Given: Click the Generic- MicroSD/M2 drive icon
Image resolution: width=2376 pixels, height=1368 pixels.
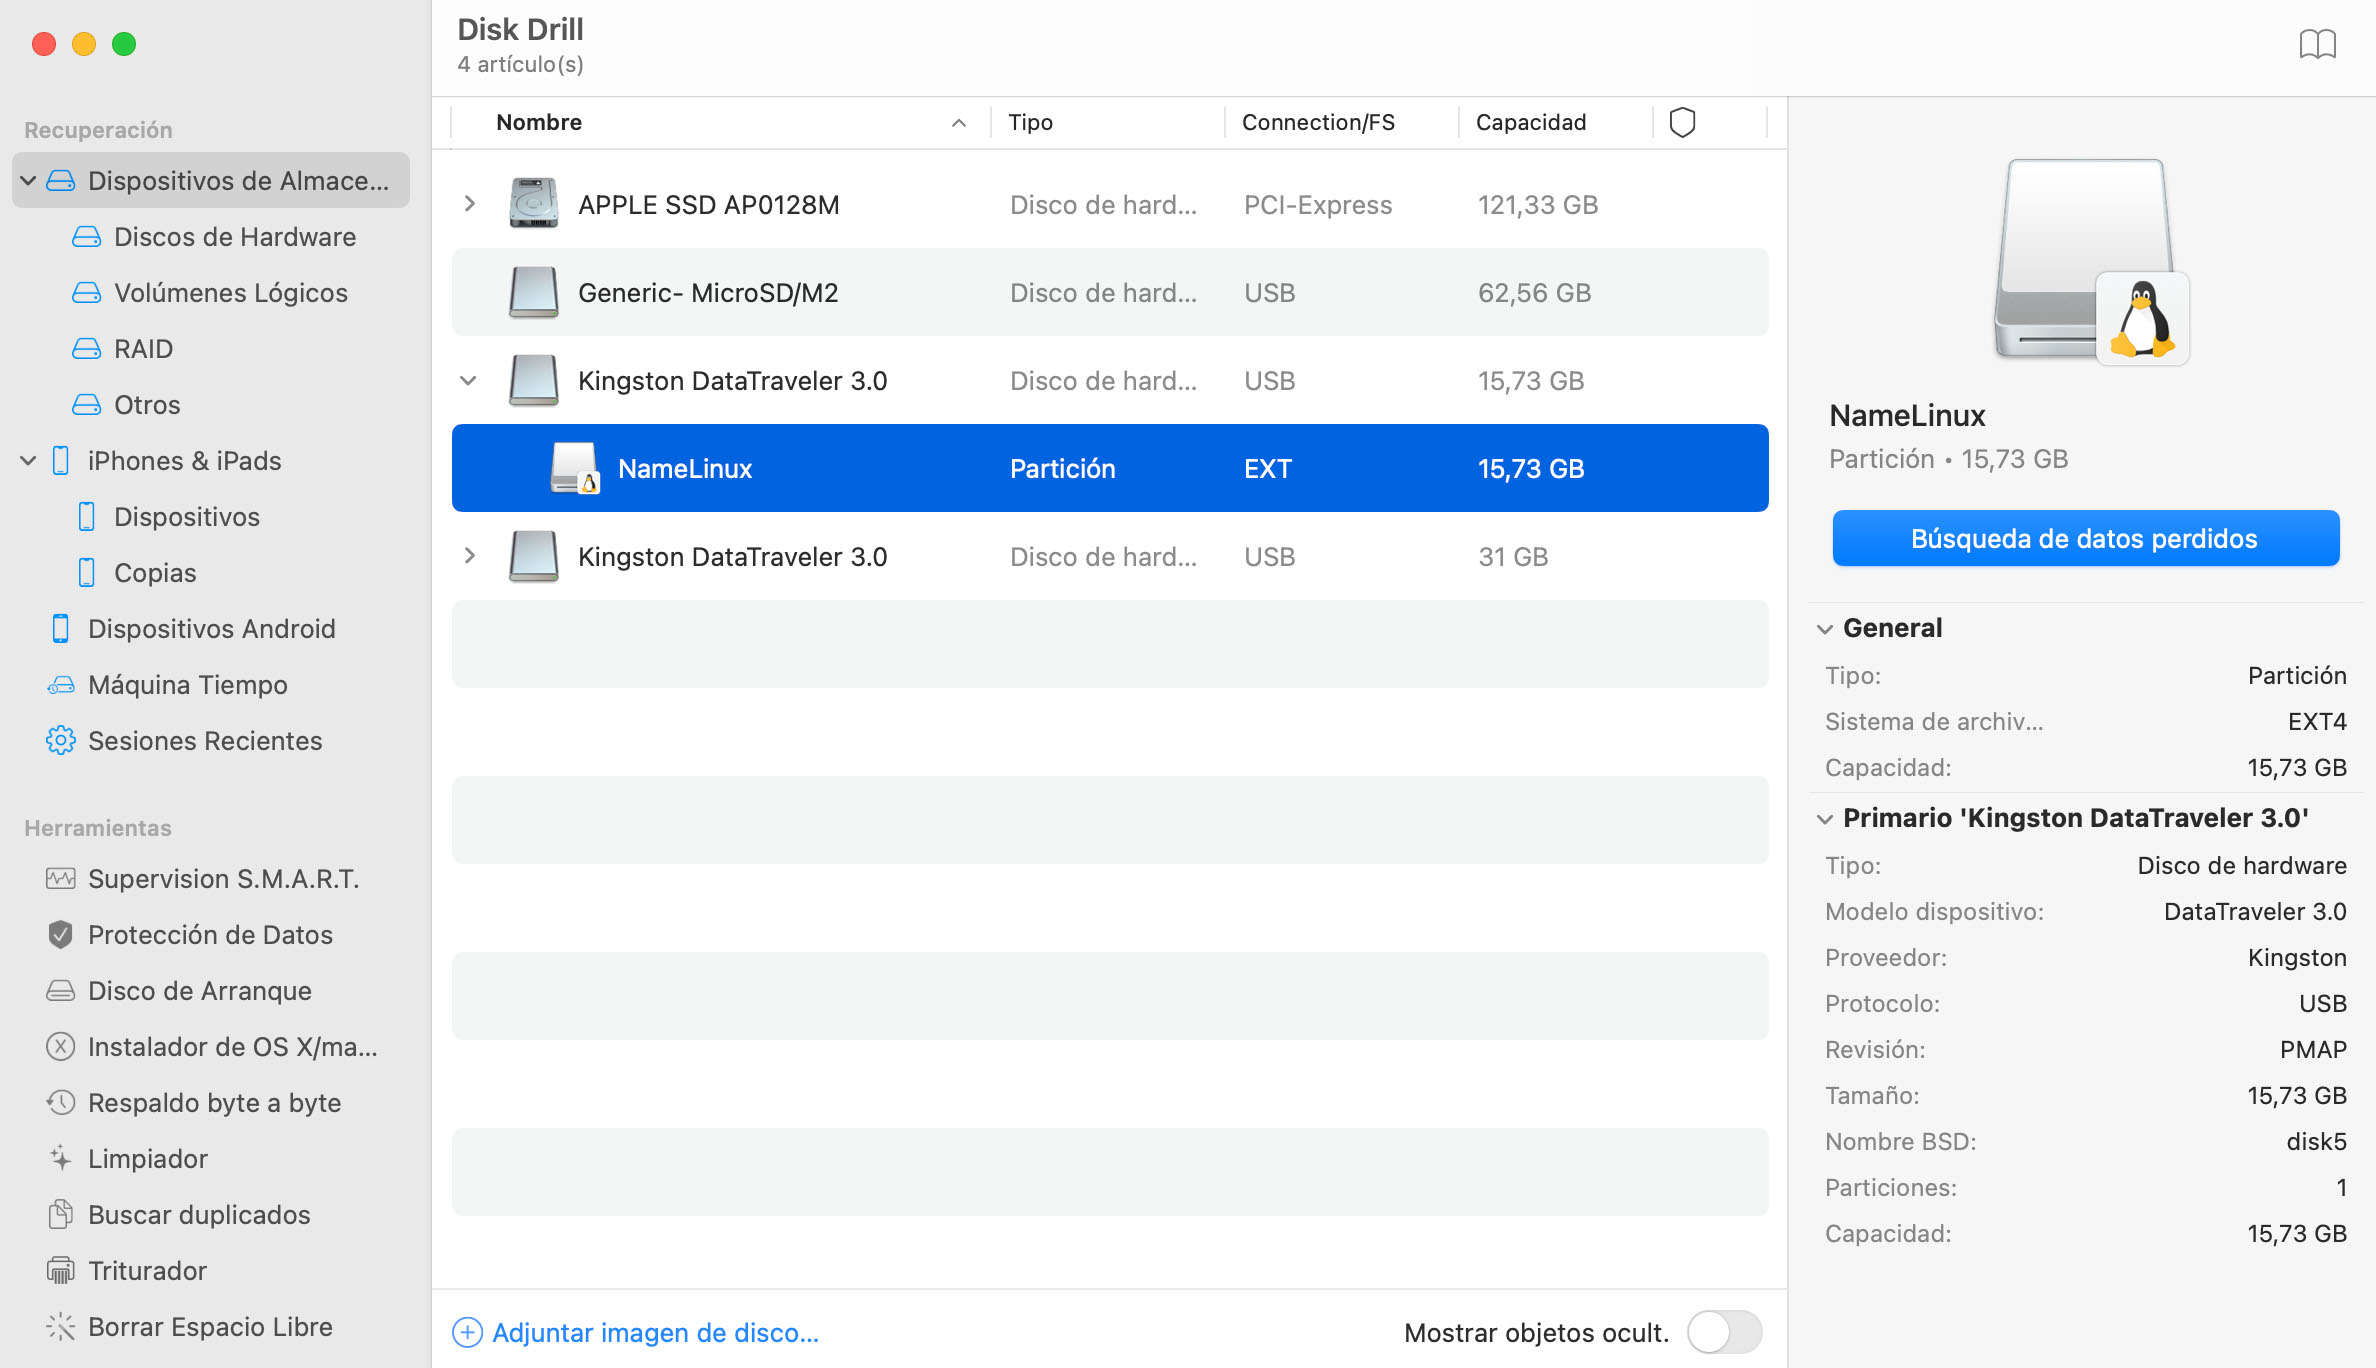Looking at the screenshot, I should click(533, 292).
